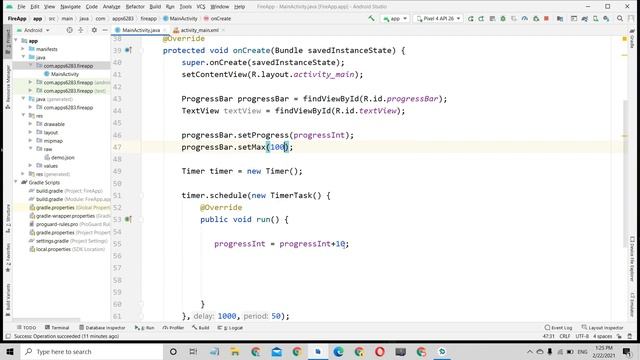The width and height of the screenshot is (640, 360).
Task: Click the override gutter icon at line 53
Action: [x=128, y=220]
